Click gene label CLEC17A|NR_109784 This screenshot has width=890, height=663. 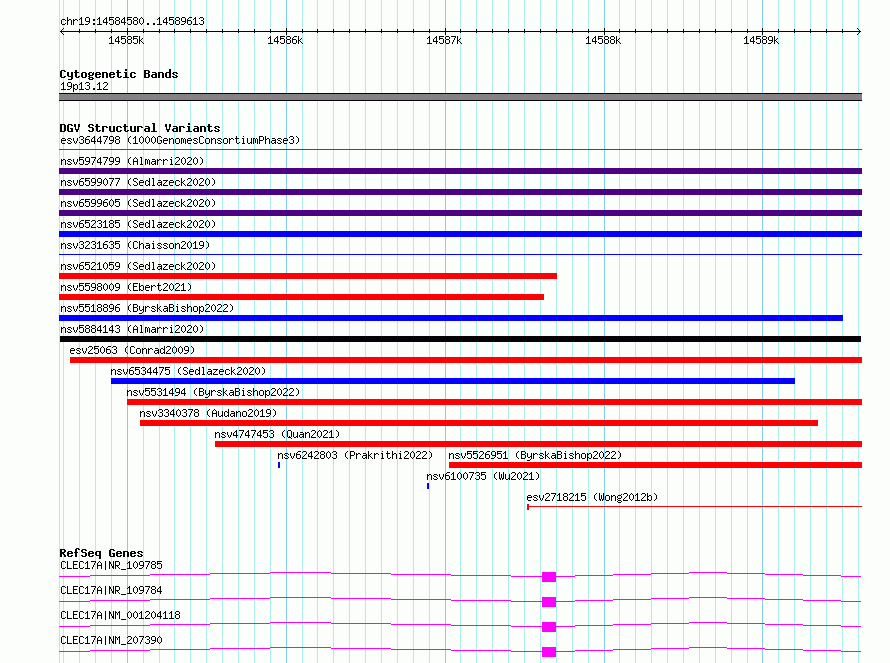point(111,590)
